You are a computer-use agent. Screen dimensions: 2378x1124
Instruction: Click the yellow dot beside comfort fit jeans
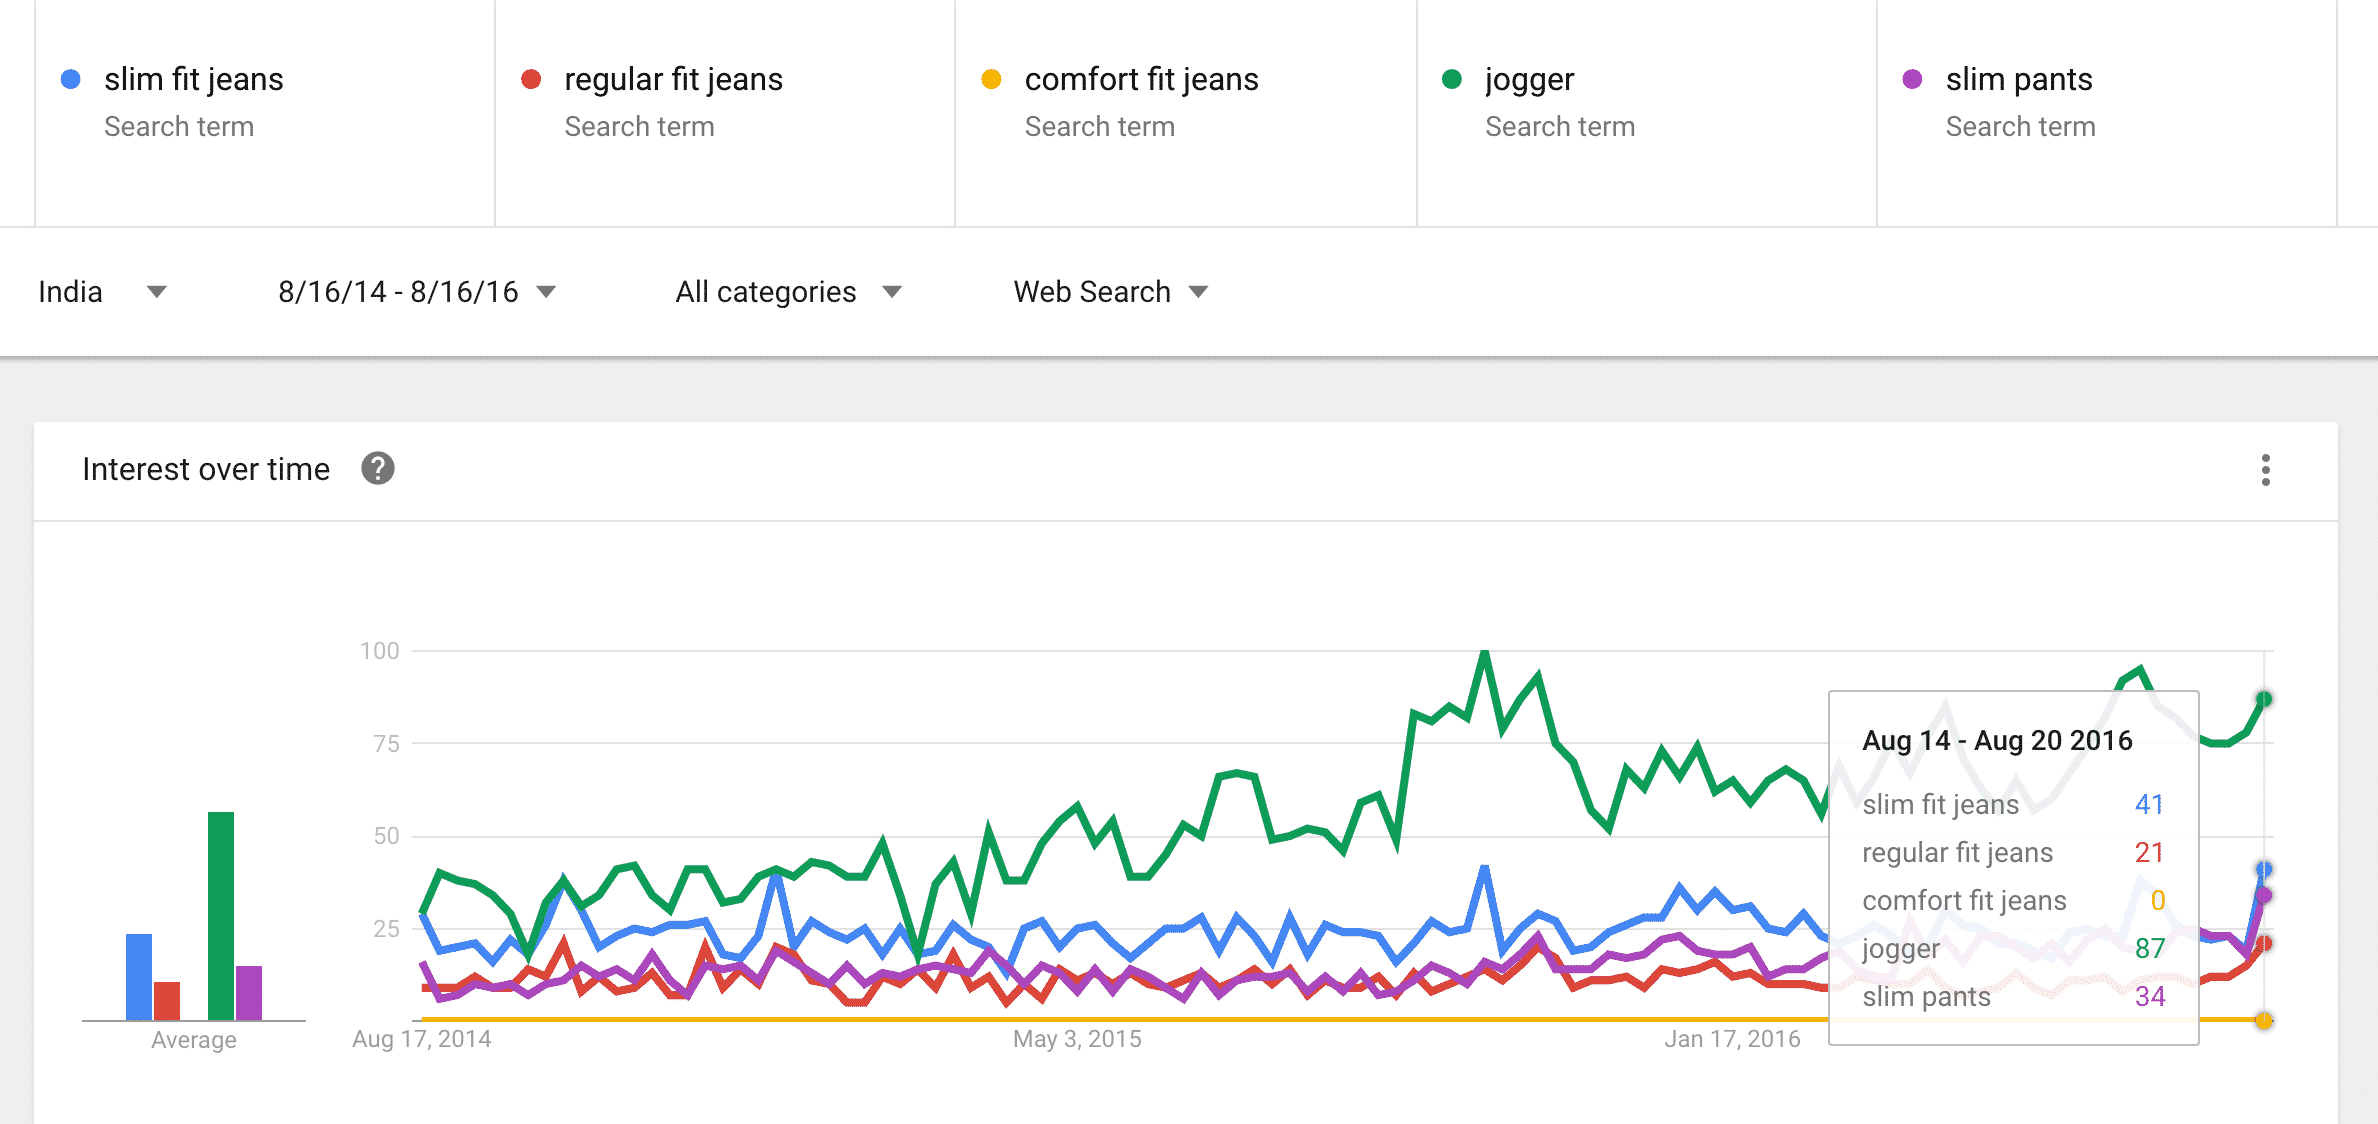[991, 80]
